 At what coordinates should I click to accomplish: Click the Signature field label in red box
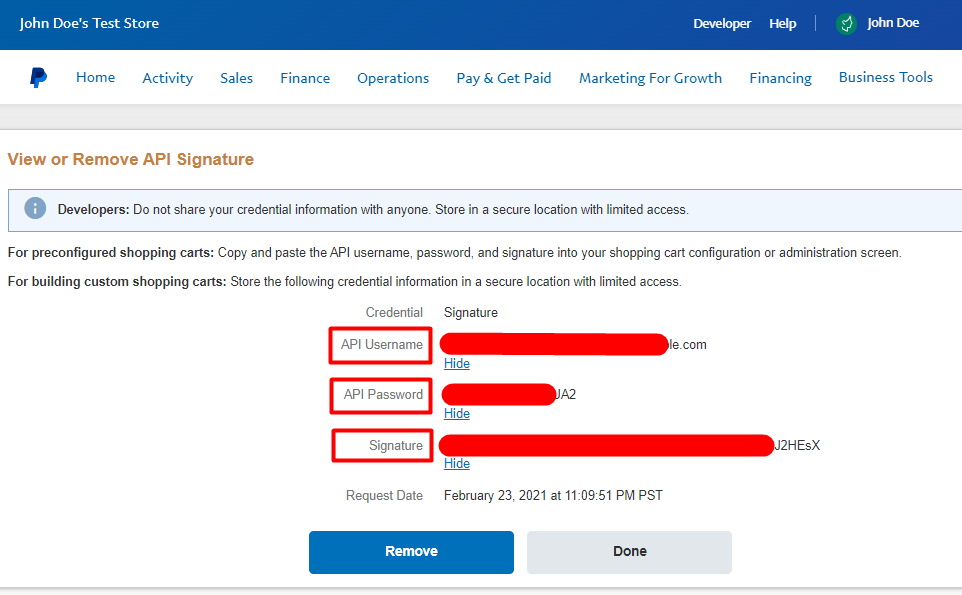[396, 445]
